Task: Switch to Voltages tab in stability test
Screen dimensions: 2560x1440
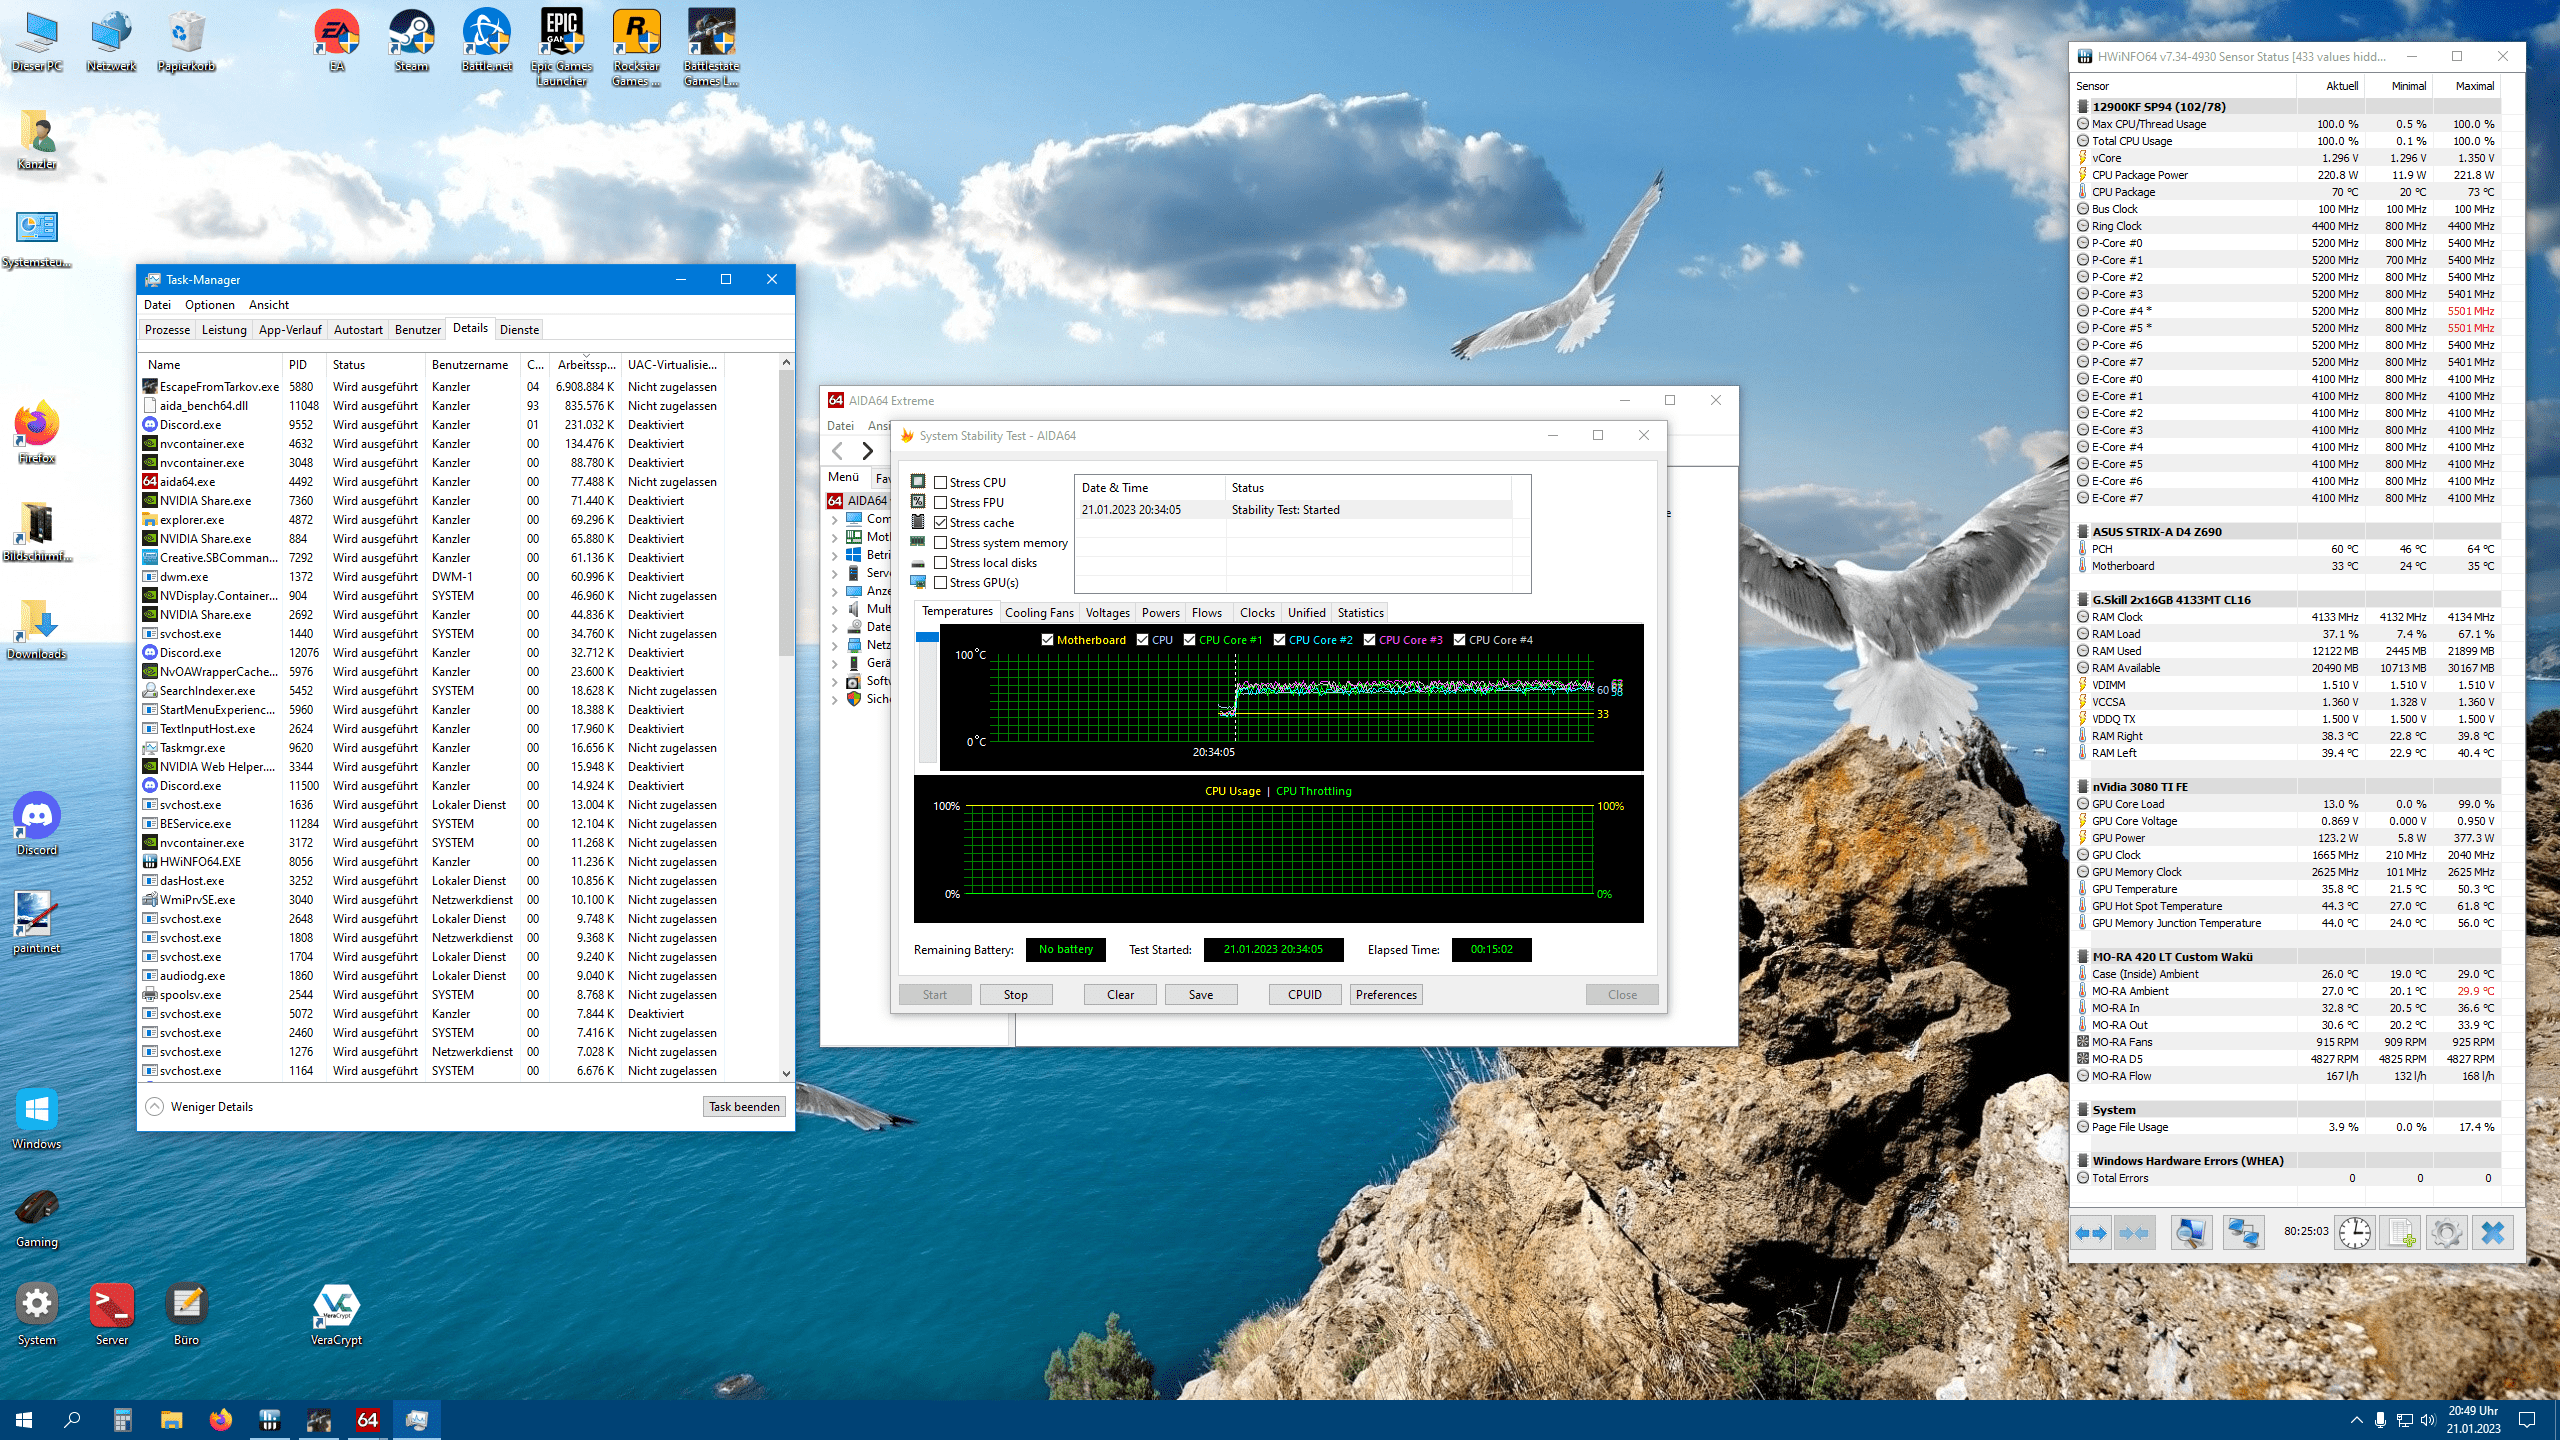Action: [x=1107, y=613]
